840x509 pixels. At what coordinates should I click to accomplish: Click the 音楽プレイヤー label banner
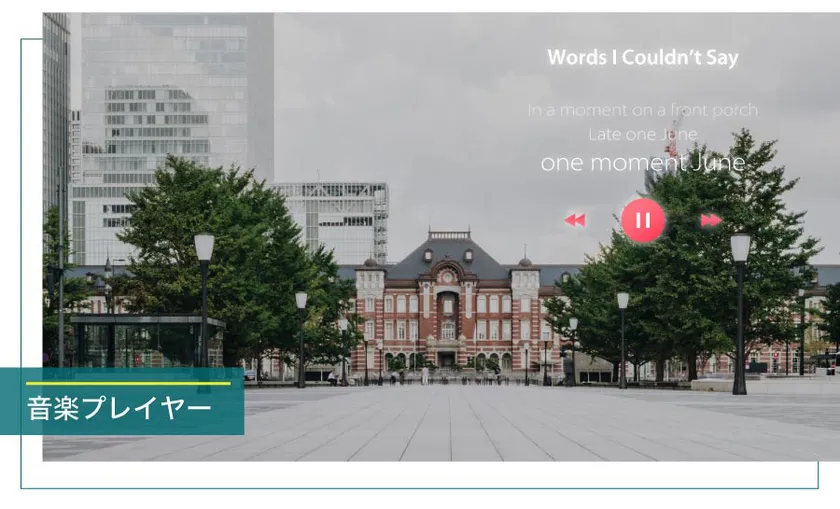(122, 401)
